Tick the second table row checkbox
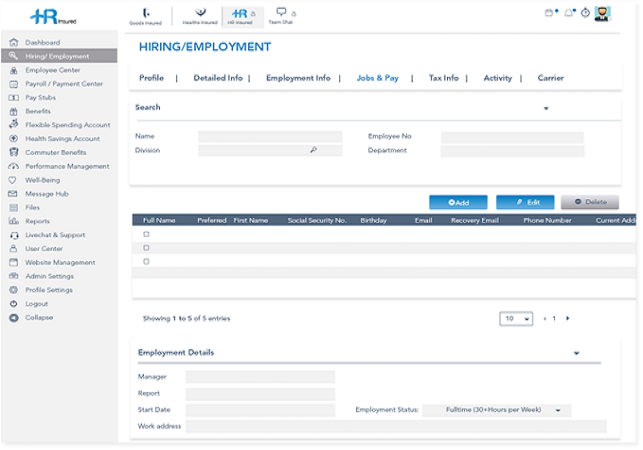 (146, 248)
